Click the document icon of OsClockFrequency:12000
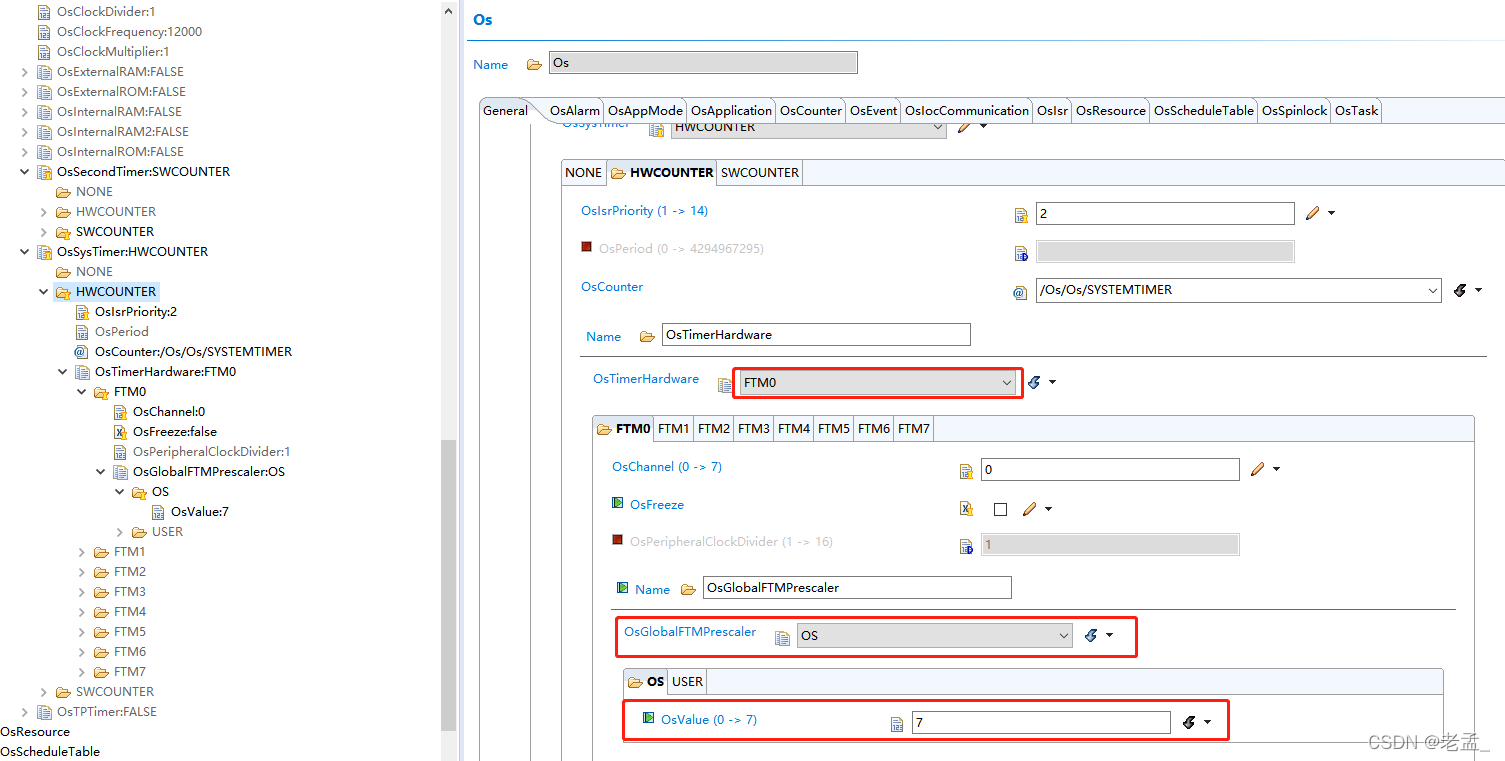Image resolution: width=1505 pixels, height=761 pixels. (44, 32)
